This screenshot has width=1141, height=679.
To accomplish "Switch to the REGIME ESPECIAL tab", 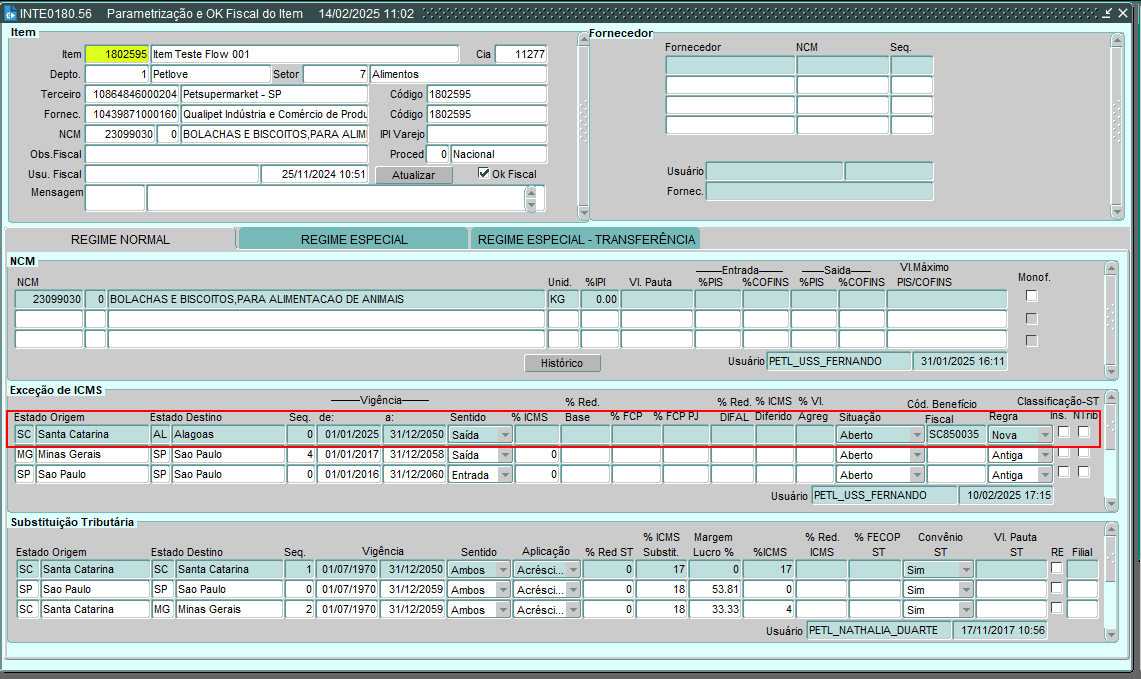I will click(x=354, y=239).
